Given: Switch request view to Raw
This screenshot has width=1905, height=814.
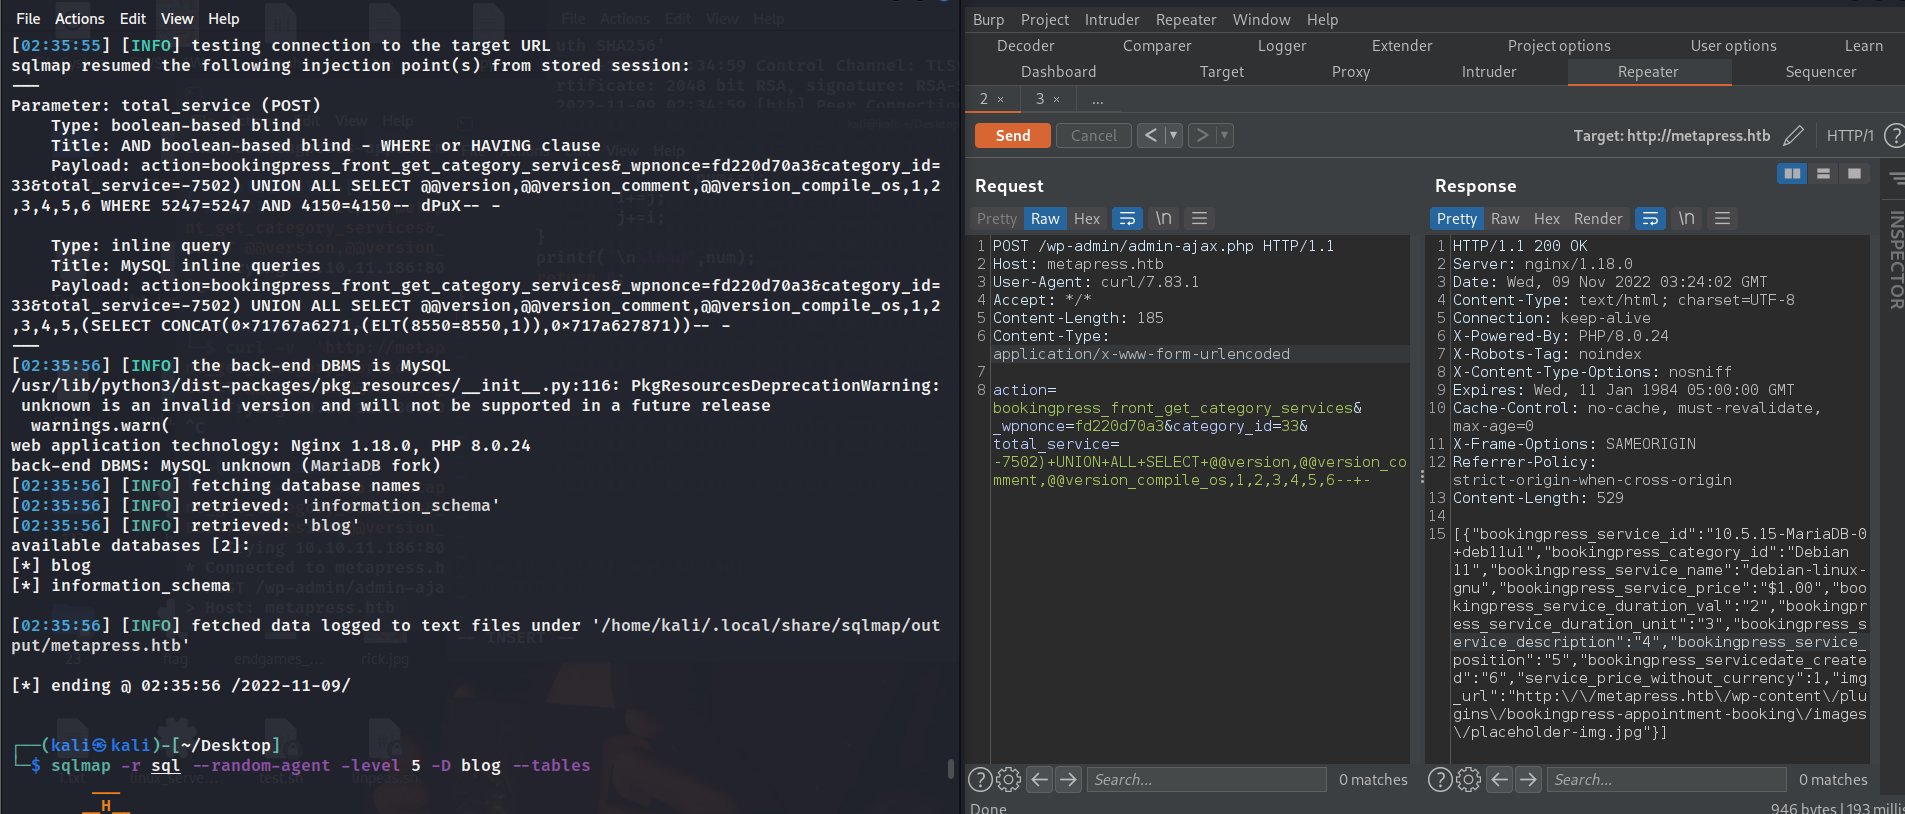Looking at the screenshot, I should pos(1045,219).
